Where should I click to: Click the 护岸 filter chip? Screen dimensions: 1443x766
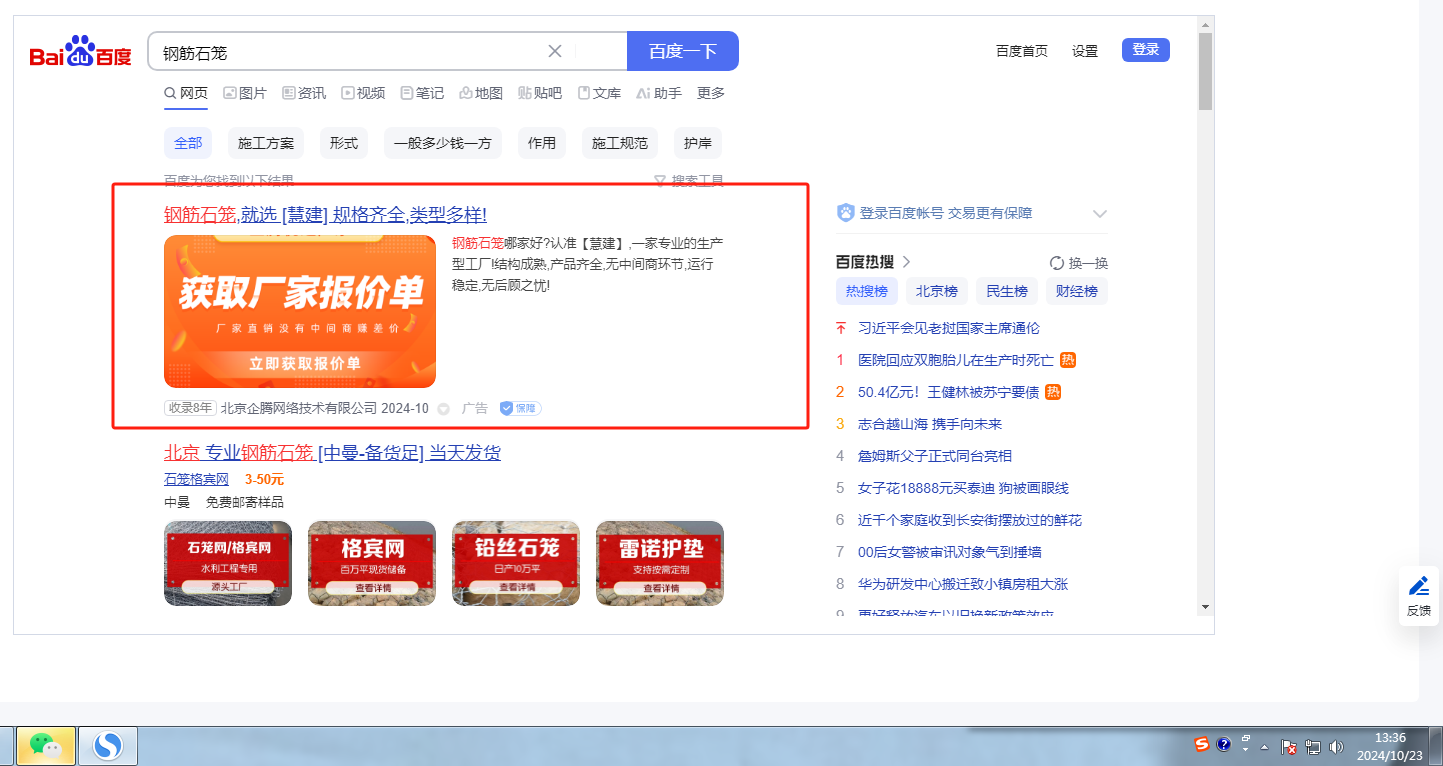click(x=698, y=143)
